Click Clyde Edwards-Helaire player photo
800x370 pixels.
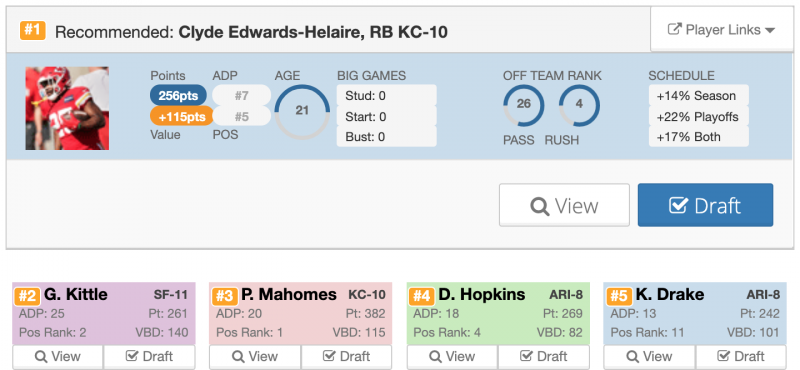67,108
